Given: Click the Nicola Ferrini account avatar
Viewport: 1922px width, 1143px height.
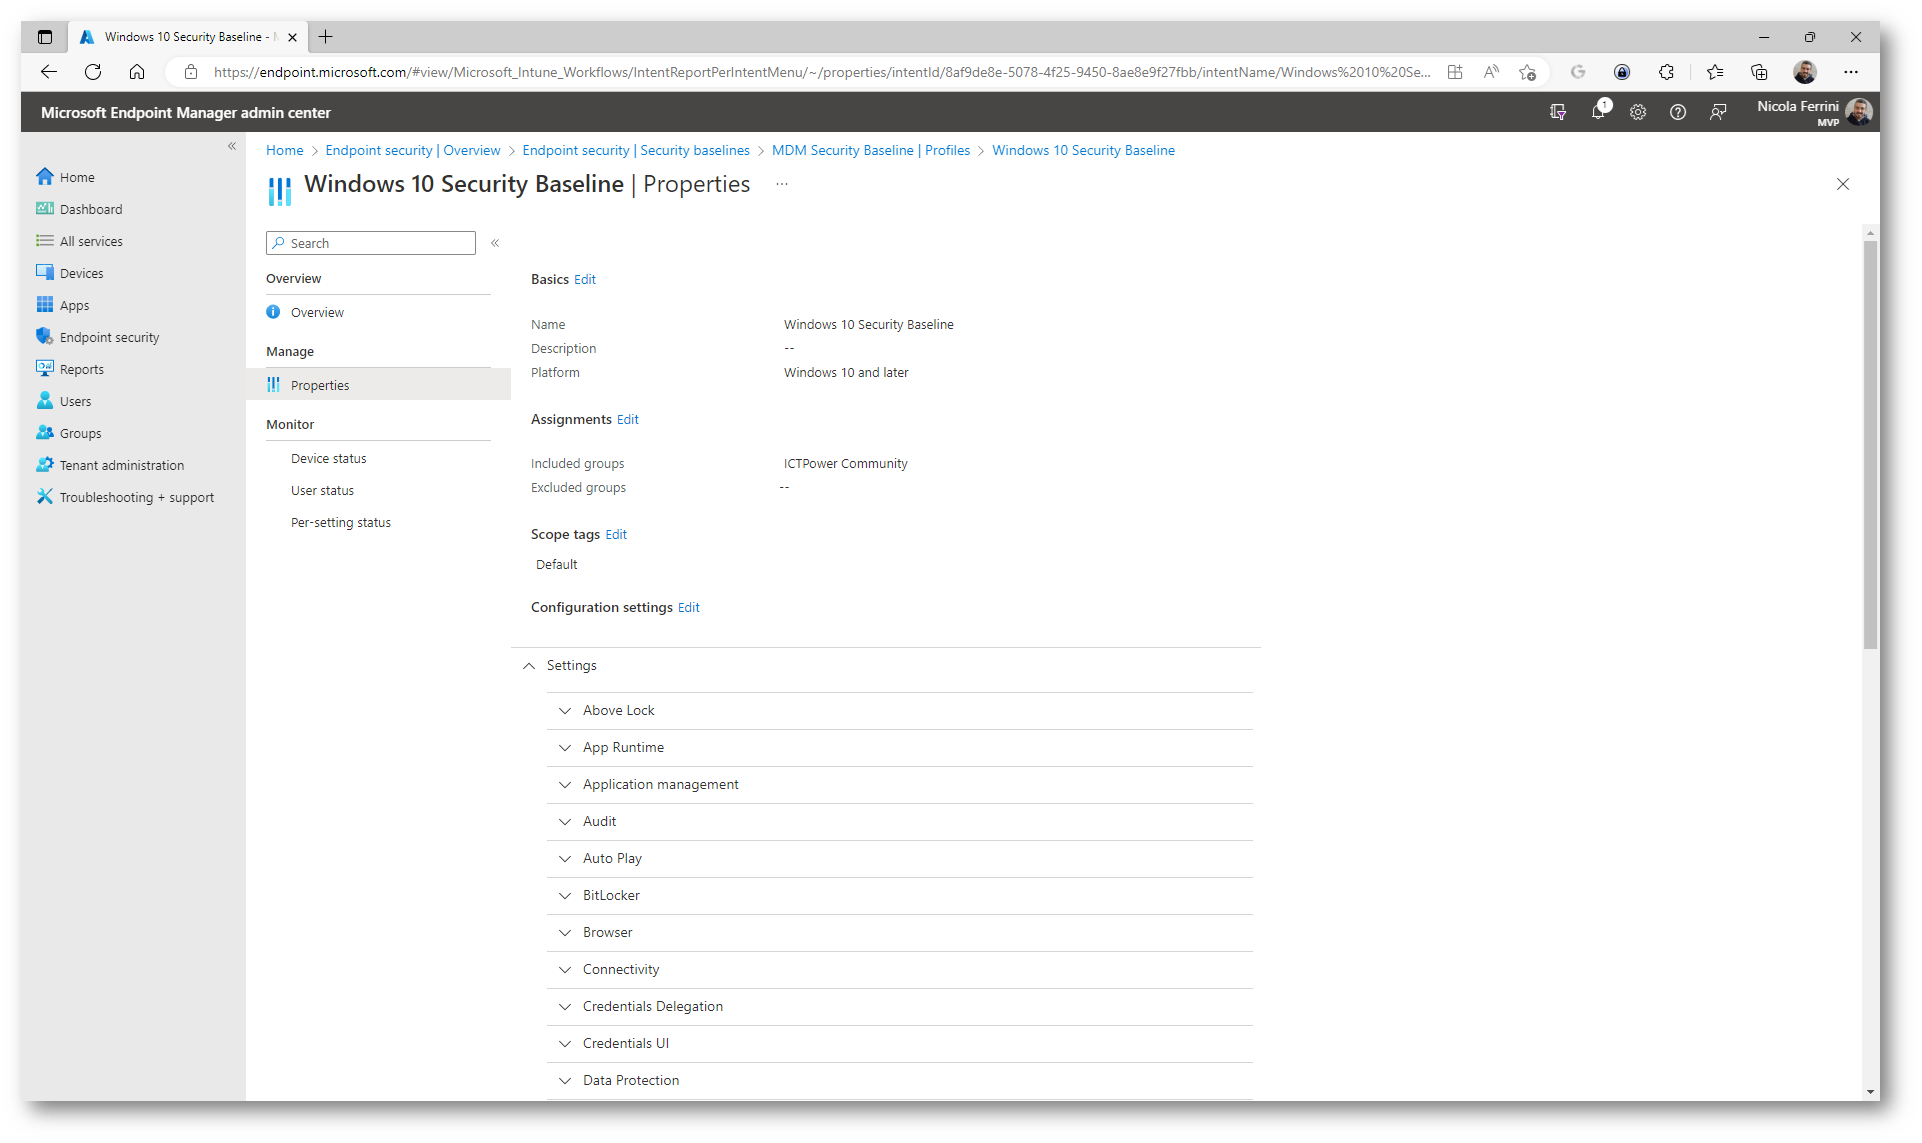Looking at the screenshot, I should pyautogui.click(x=1859, y=112).
